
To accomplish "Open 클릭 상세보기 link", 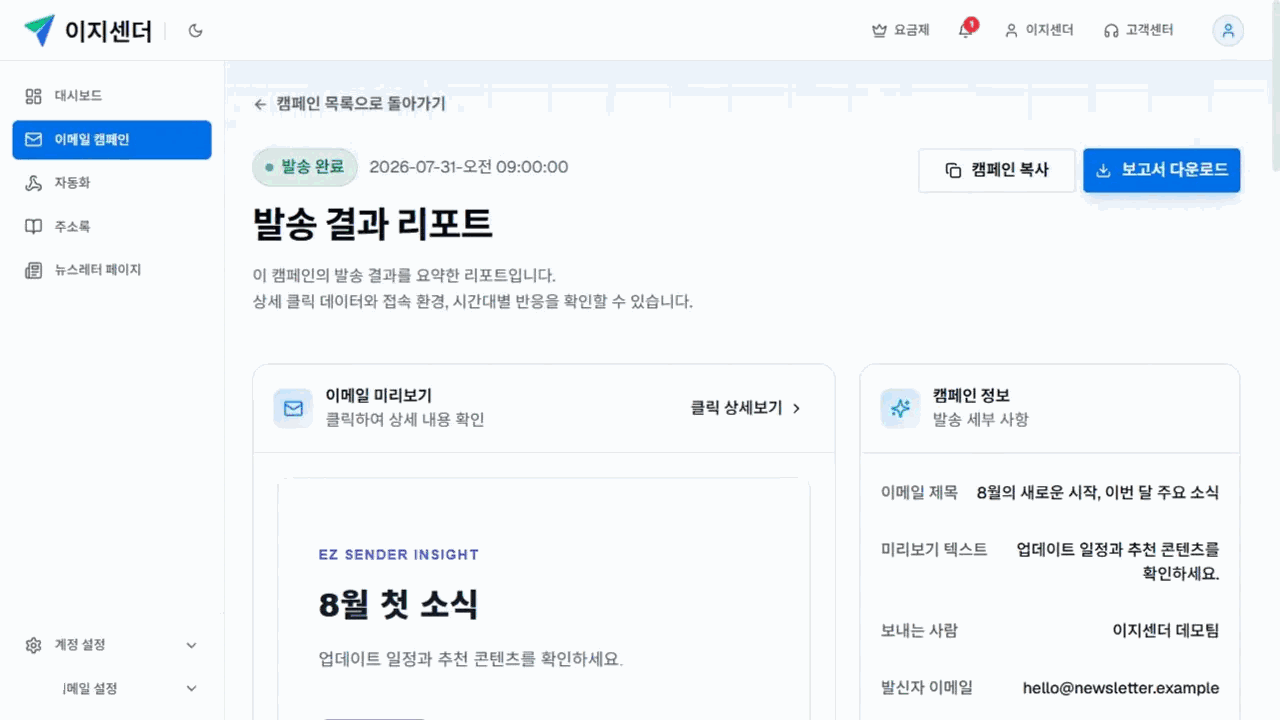I will (x=746, y=408).
